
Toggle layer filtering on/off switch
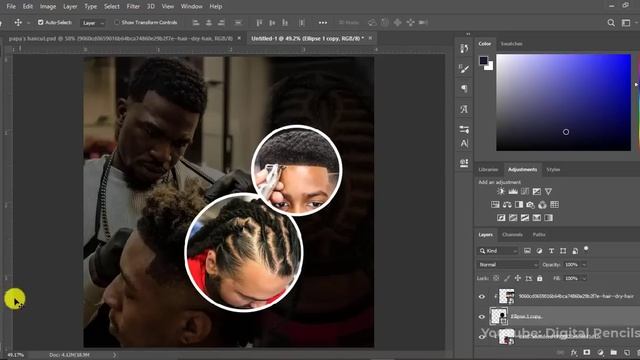click(587, 249)
